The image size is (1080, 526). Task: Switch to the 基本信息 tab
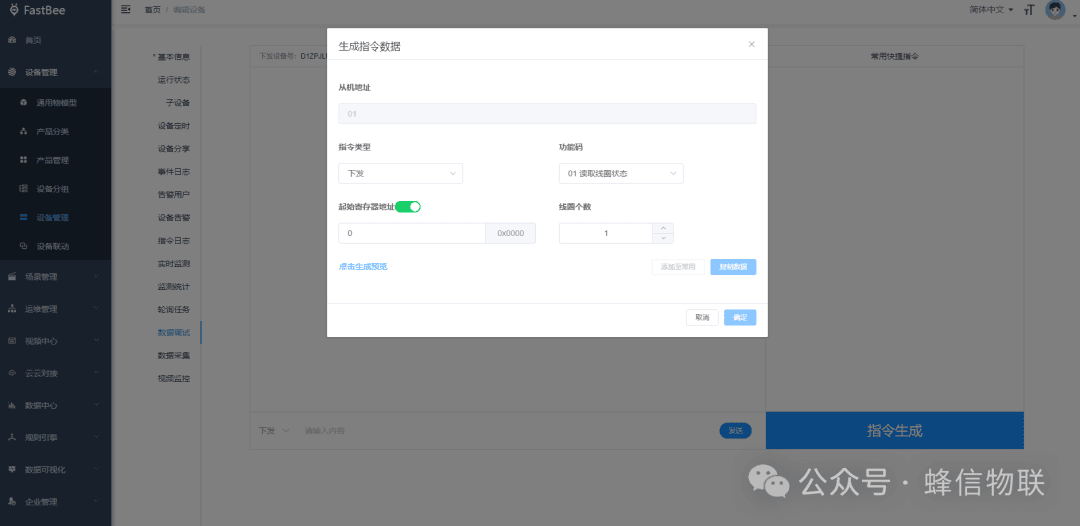[172, 57]
